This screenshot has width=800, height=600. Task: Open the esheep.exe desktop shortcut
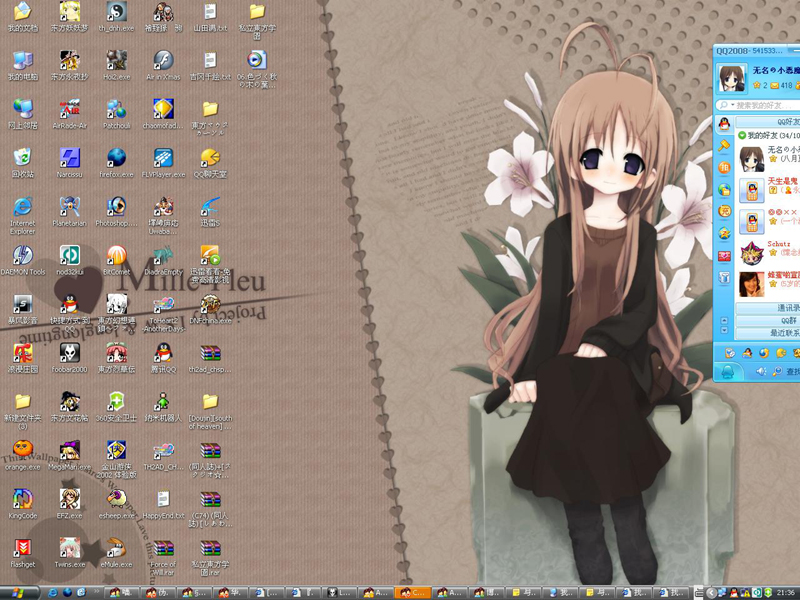tap(116, 505)
